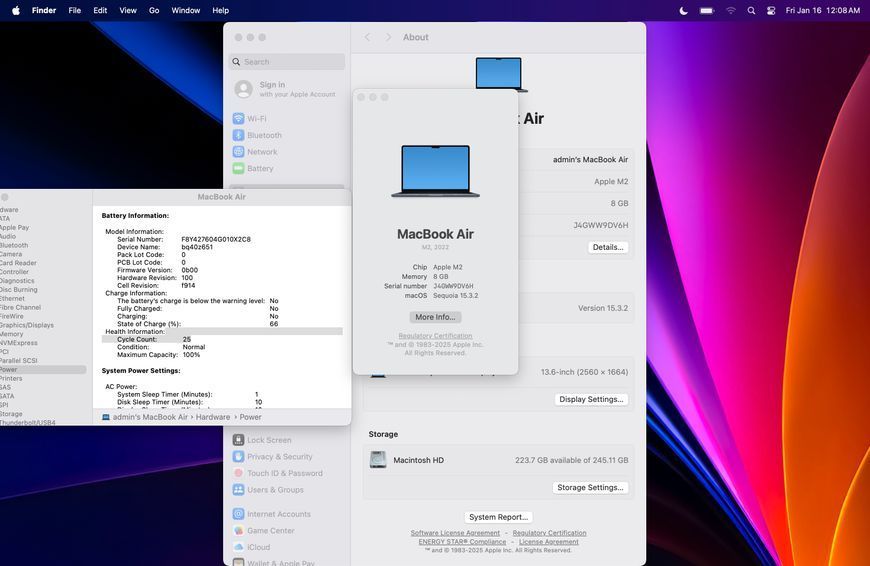This screenshot has width=870, height=566.
Task: Click the MacBook Air image in About This Mac
Action: [x=436, y=171]
